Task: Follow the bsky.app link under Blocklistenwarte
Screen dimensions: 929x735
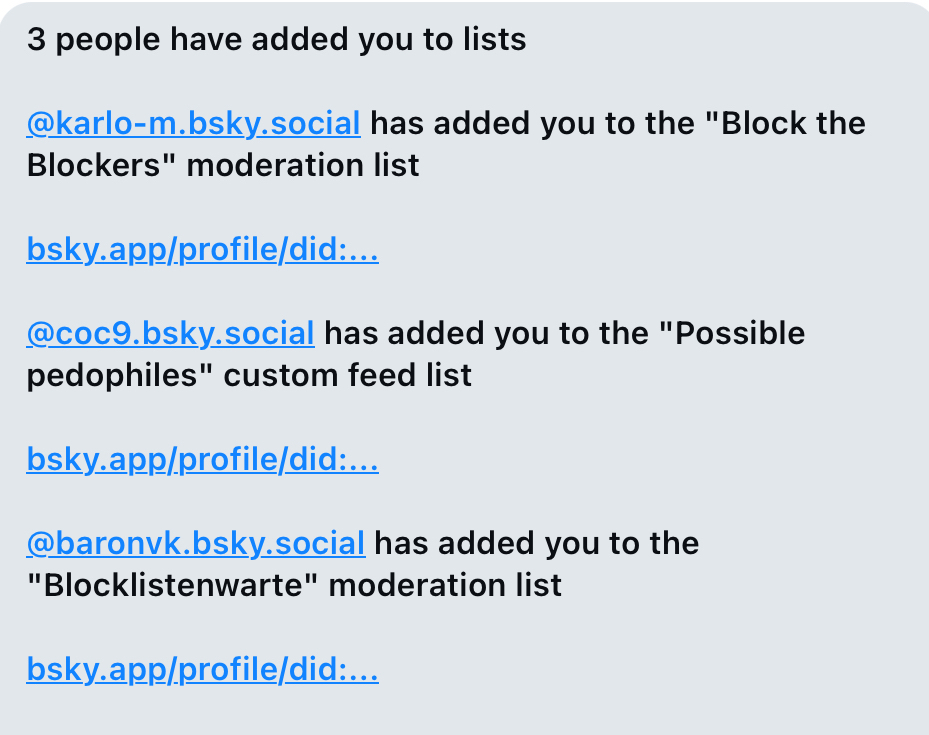Action: (202, 670)
